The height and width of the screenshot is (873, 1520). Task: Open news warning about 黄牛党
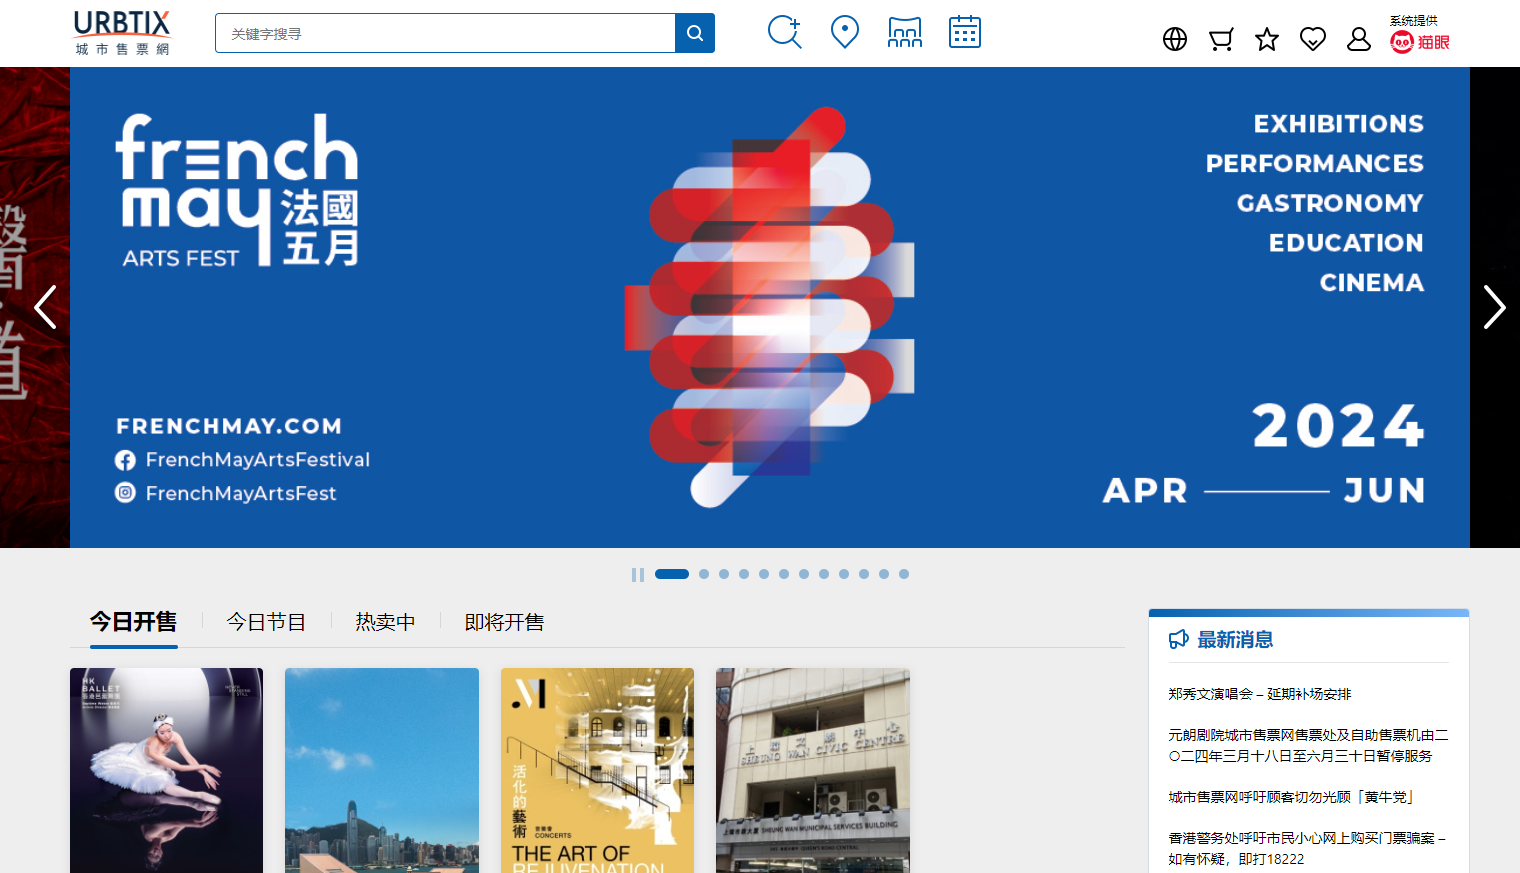1292,797
